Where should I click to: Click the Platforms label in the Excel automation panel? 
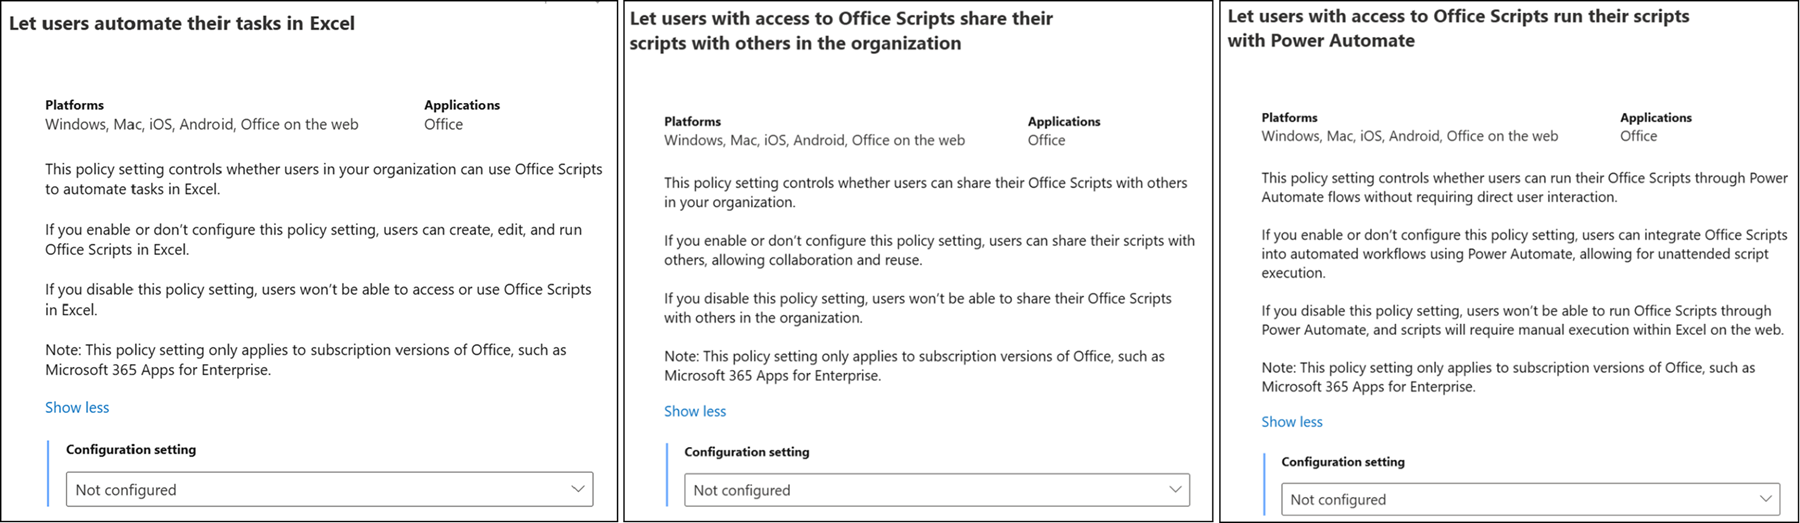pos(74,105)
